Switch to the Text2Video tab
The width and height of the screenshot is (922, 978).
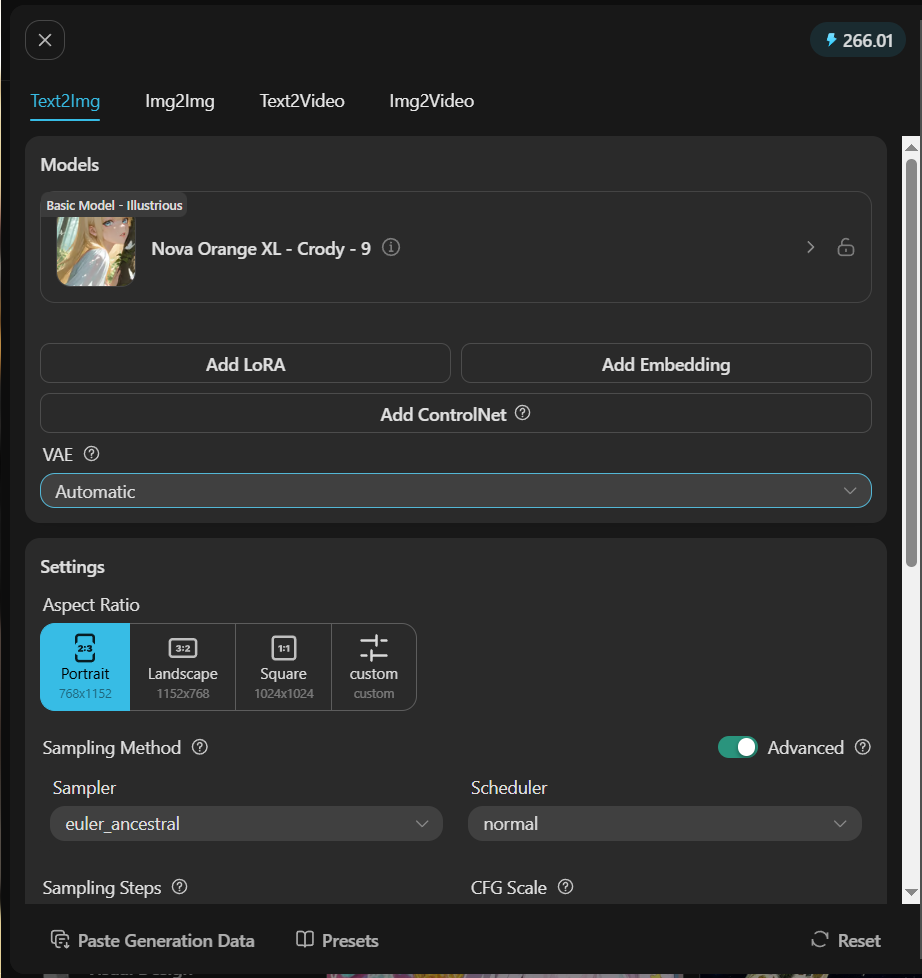point(302,101)
